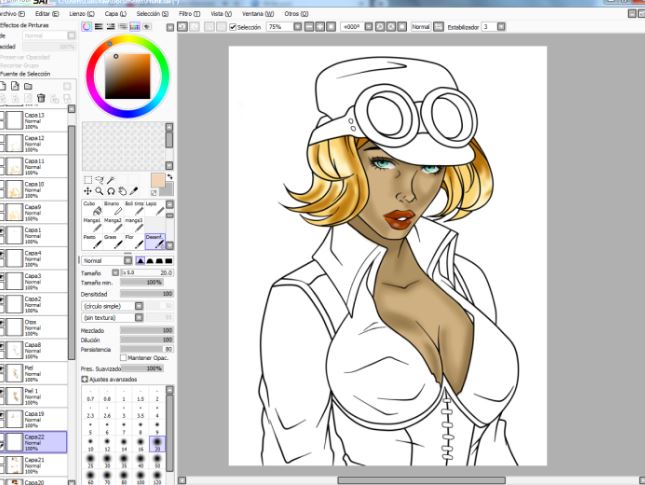Image resolution: width=645 pixels, height=485 pixels.
Task: Create a new layer folder
Action: click(x=28, y=86)
